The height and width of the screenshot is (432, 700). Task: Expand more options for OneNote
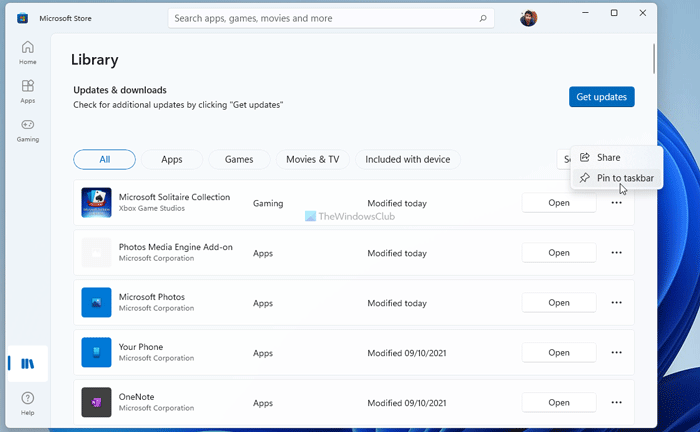pos(616,402)
